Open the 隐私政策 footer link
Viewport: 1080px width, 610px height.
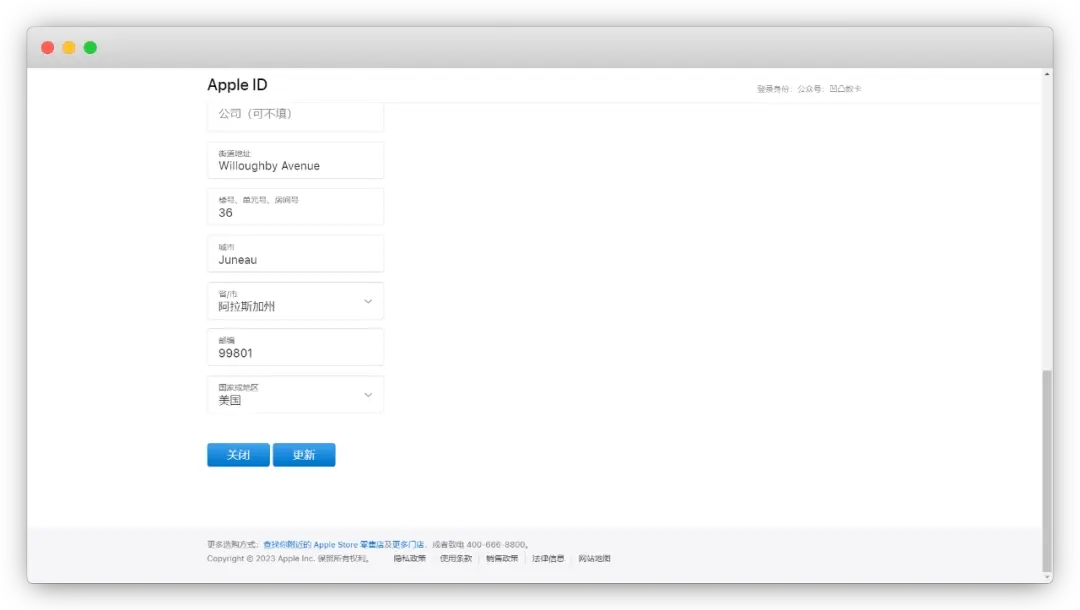(410, 558)
